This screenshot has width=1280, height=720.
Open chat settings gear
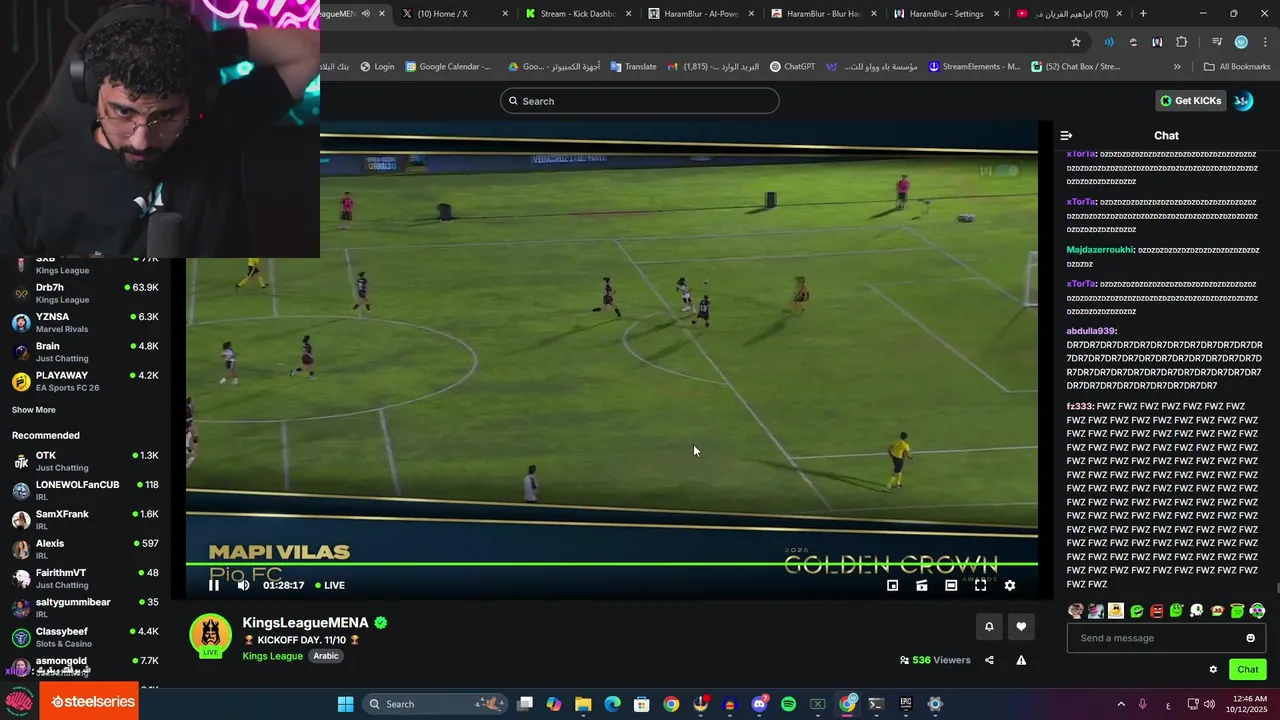click(x=1213, y=670)
